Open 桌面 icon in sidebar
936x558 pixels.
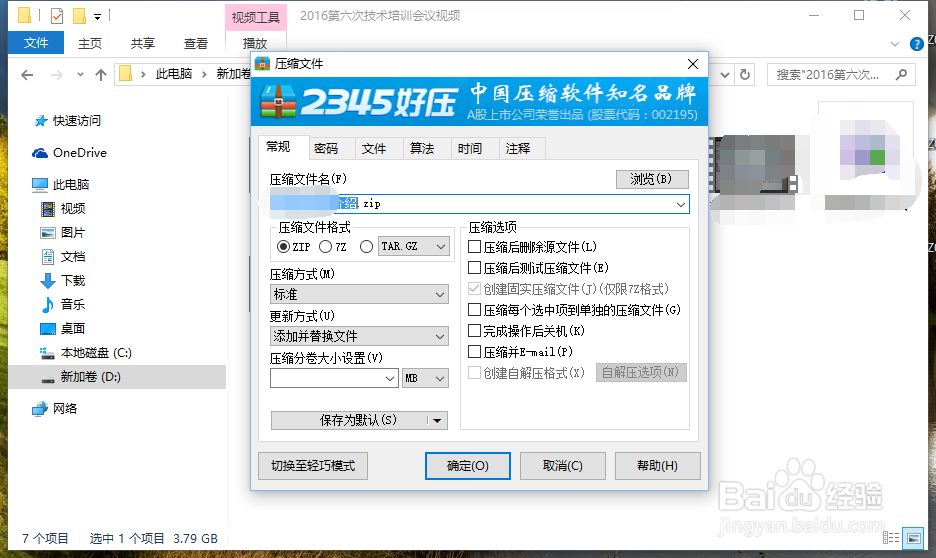coord(48,329)
